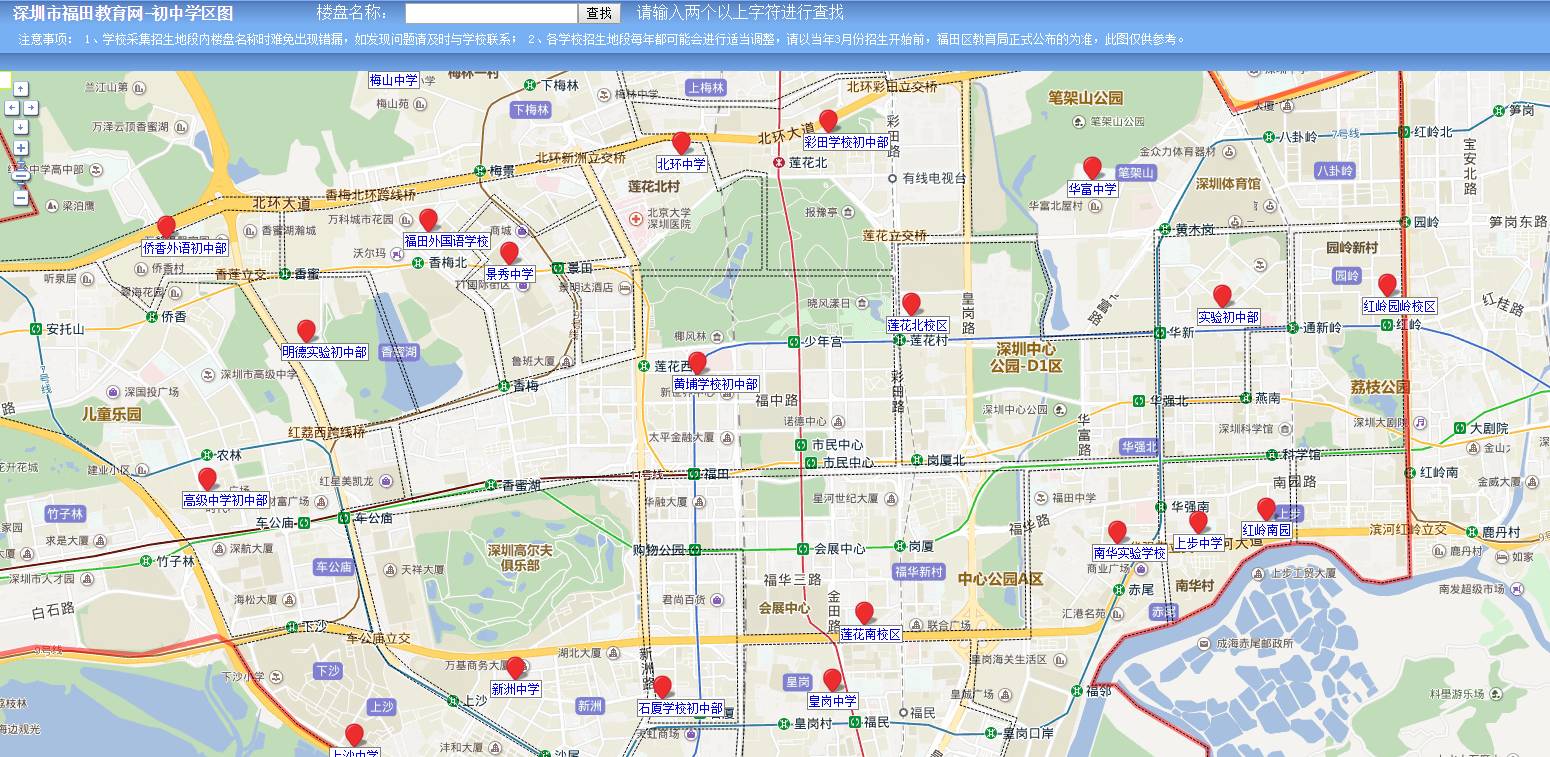
Task: Click the red pin above 南华实验学校
Action: point(1117,532)
